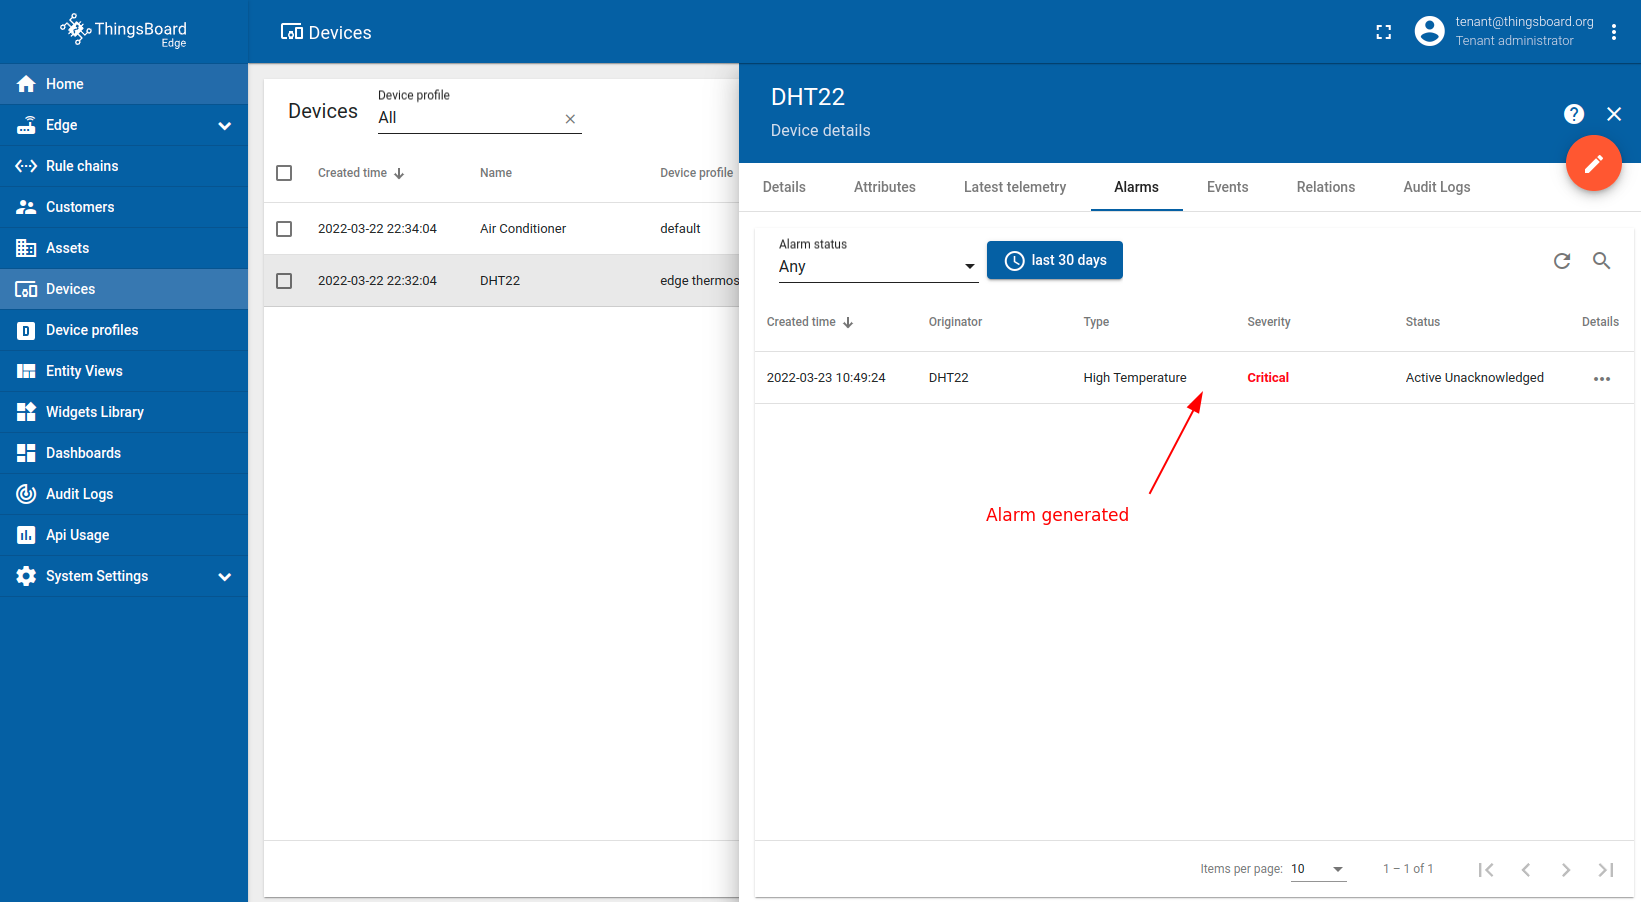
Task: Clear the Device profile filter
Action: (570, 119)
